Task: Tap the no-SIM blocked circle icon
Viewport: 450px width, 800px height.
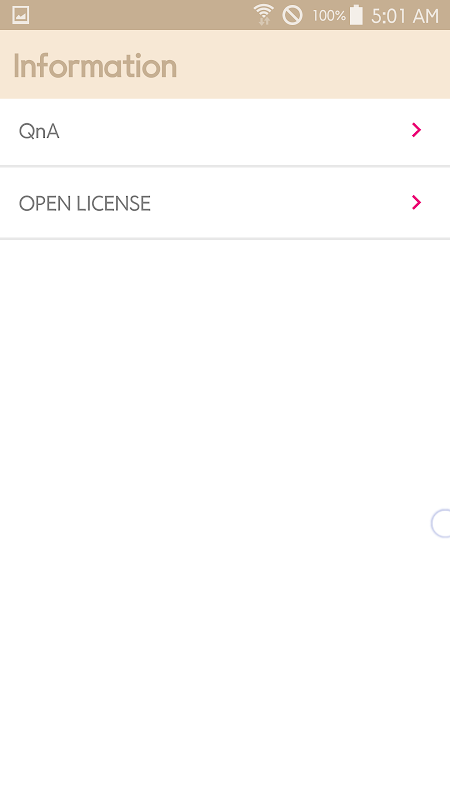Action: tap(293, 15)
